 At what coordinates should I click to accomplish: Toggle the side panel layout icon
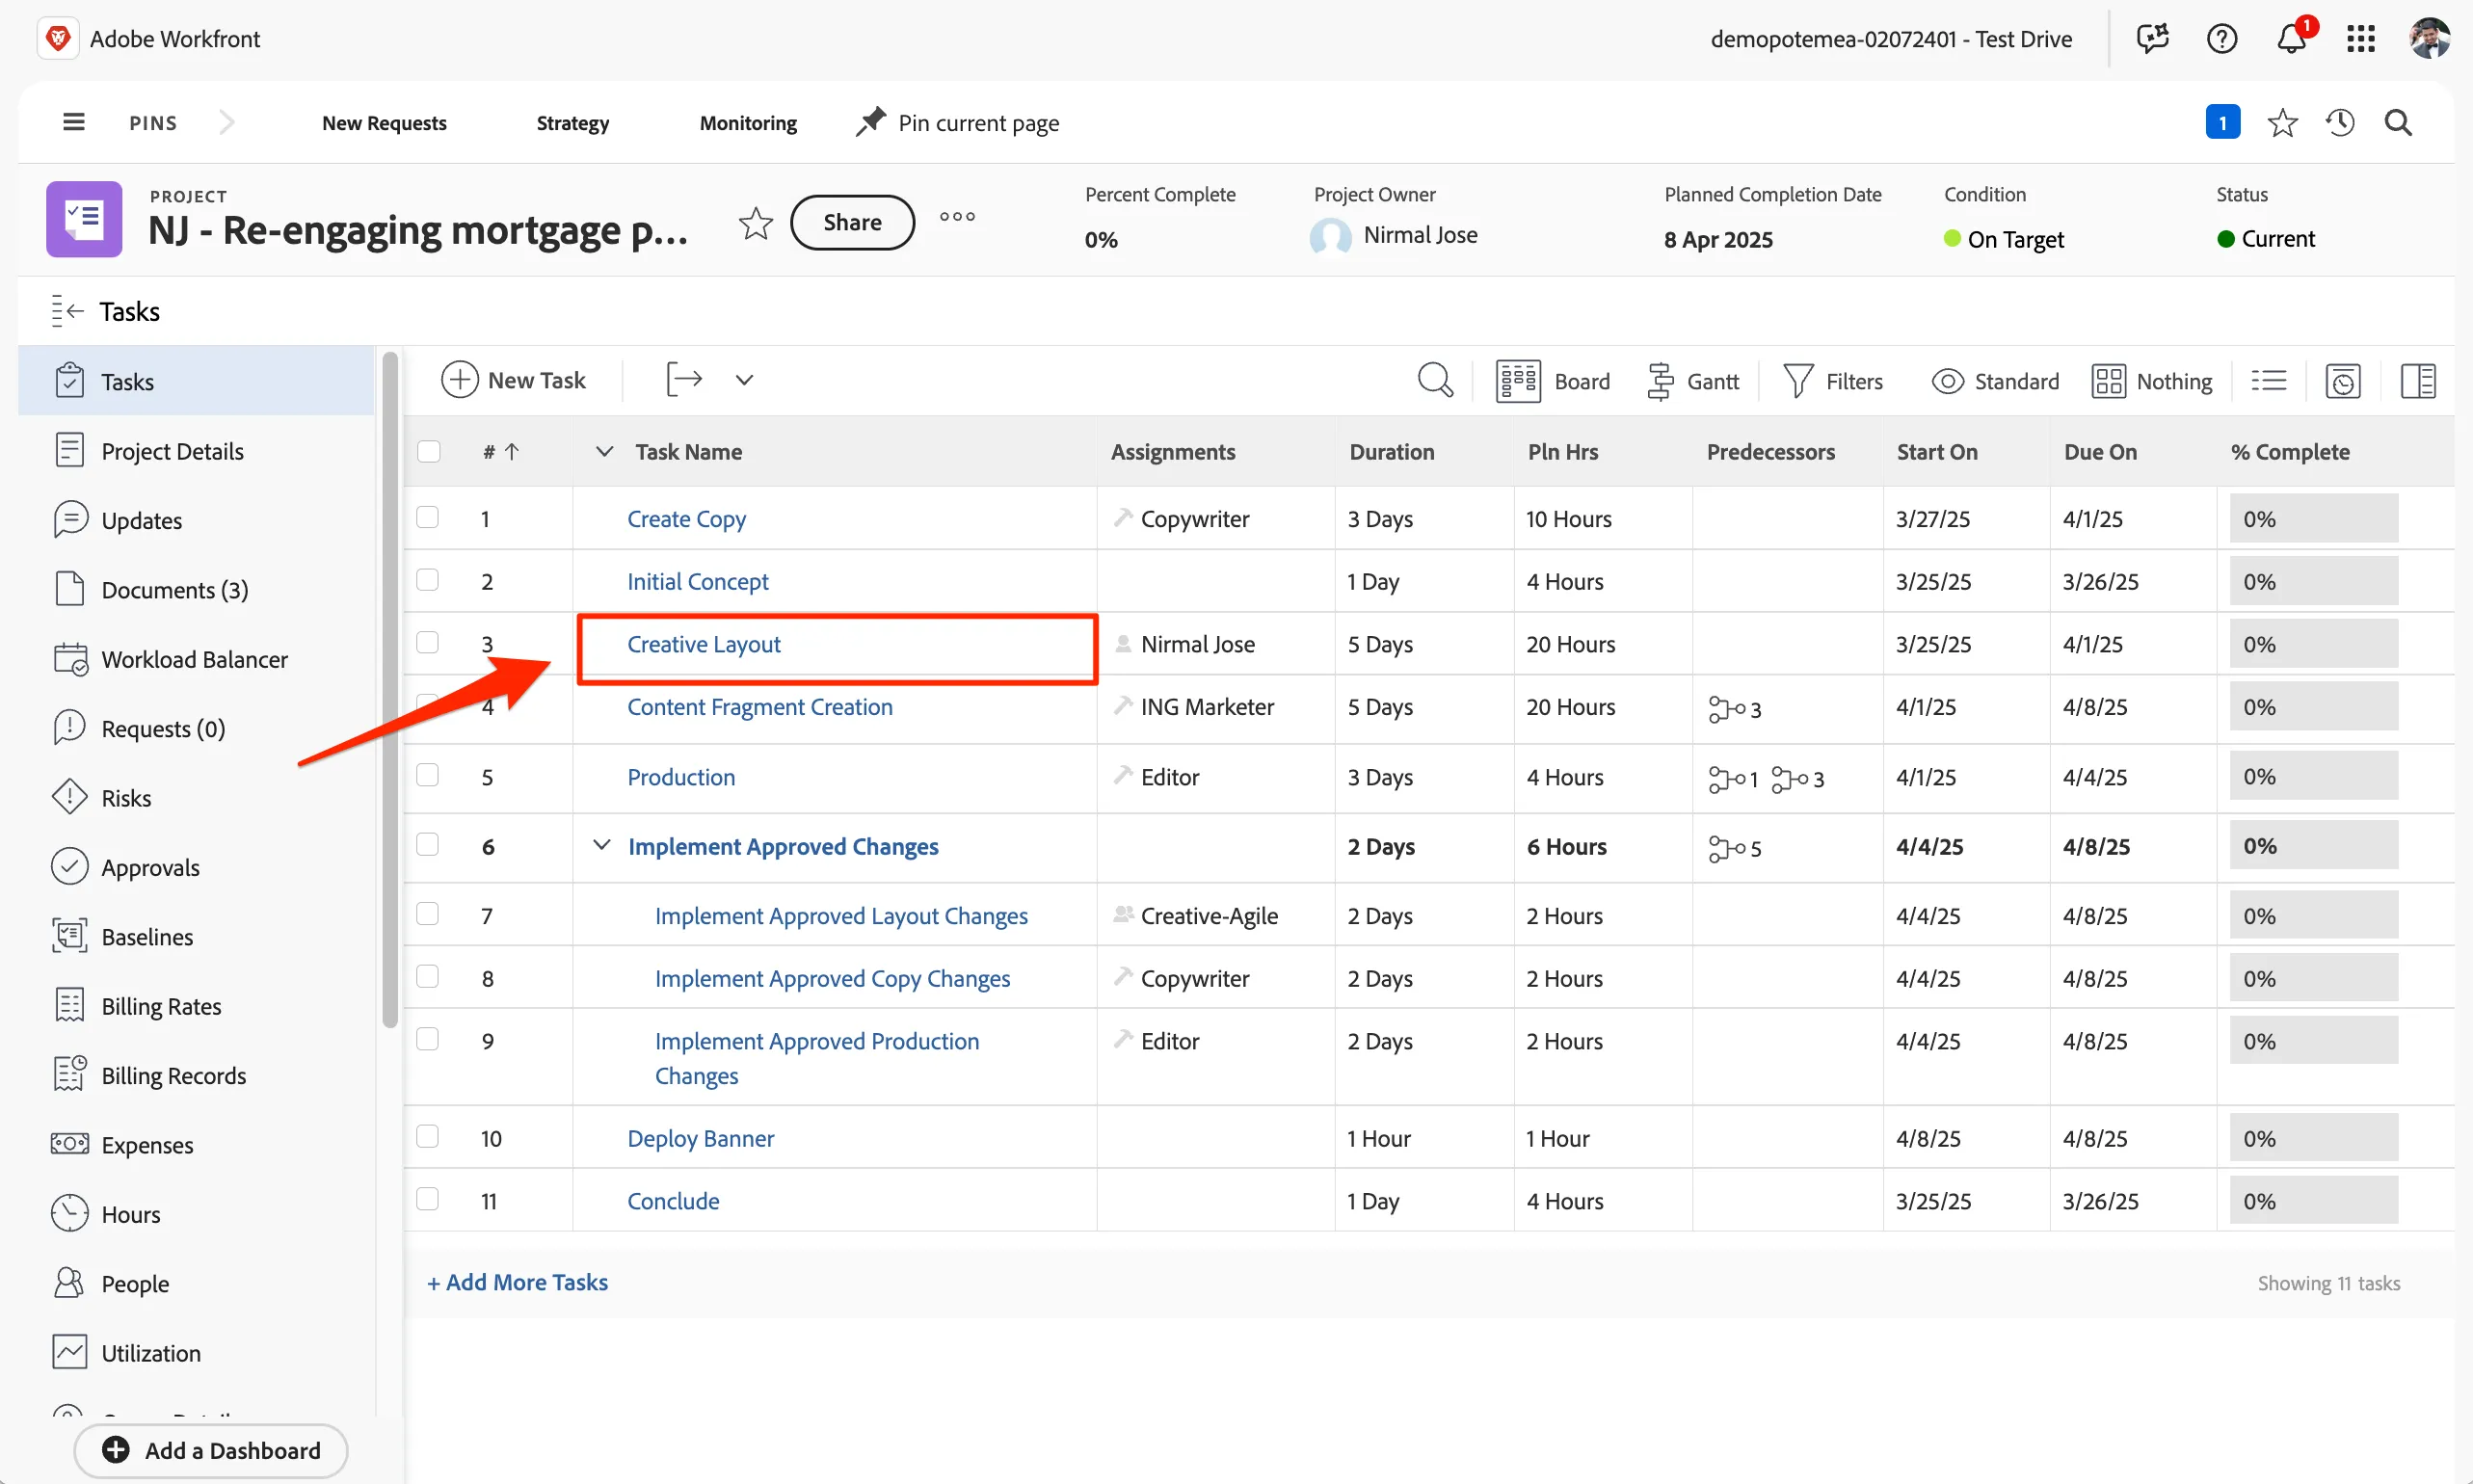click(x=2418, y=381)
